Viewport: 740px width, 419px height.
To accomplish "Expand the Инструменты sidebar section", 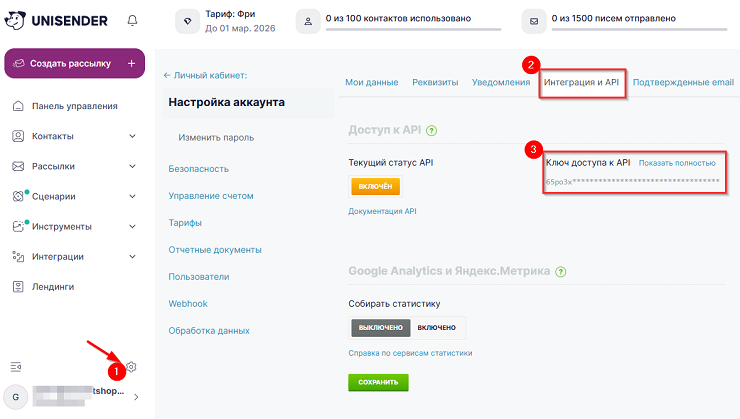I will (x=132, y=226).
